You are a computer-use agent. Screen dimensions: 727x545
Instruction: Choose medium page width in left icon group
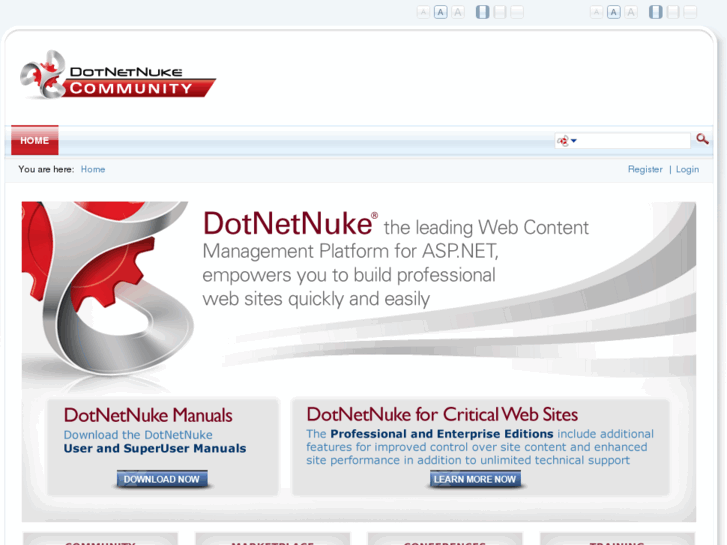pyautogui.click(x=500, y=12)
